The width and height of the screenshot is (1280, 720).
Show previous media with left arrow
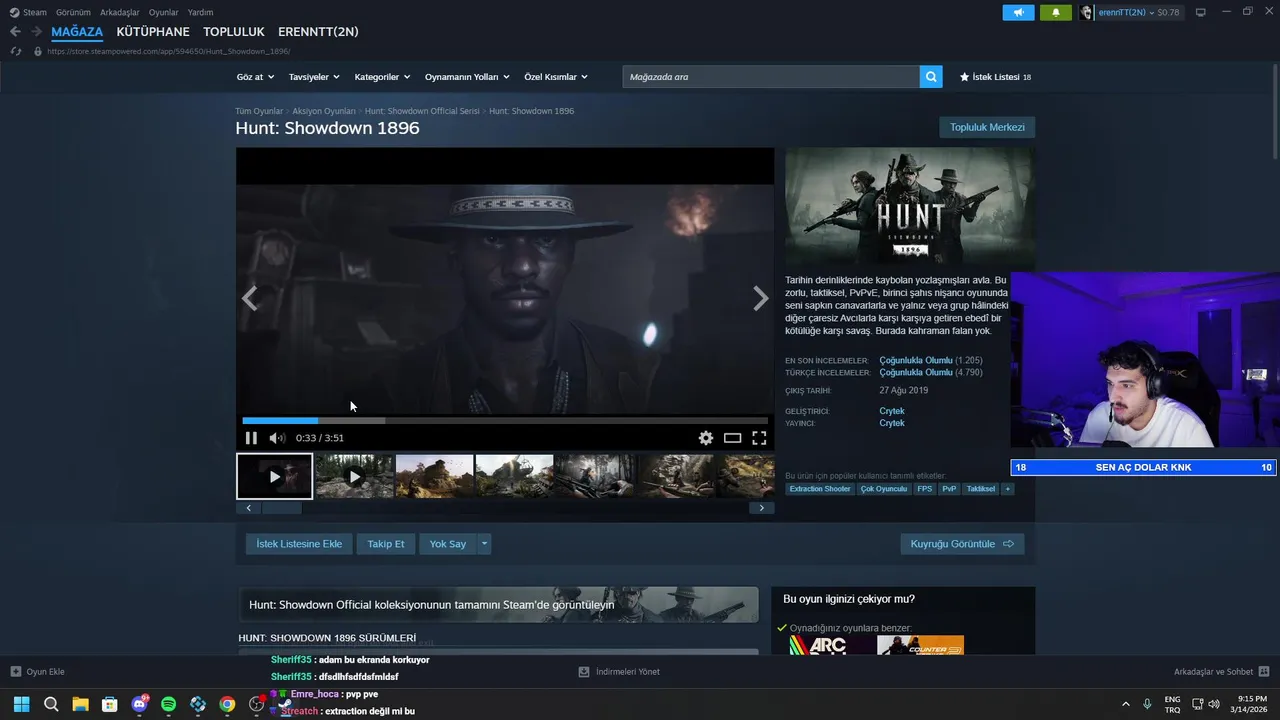[x=250, y=298]
